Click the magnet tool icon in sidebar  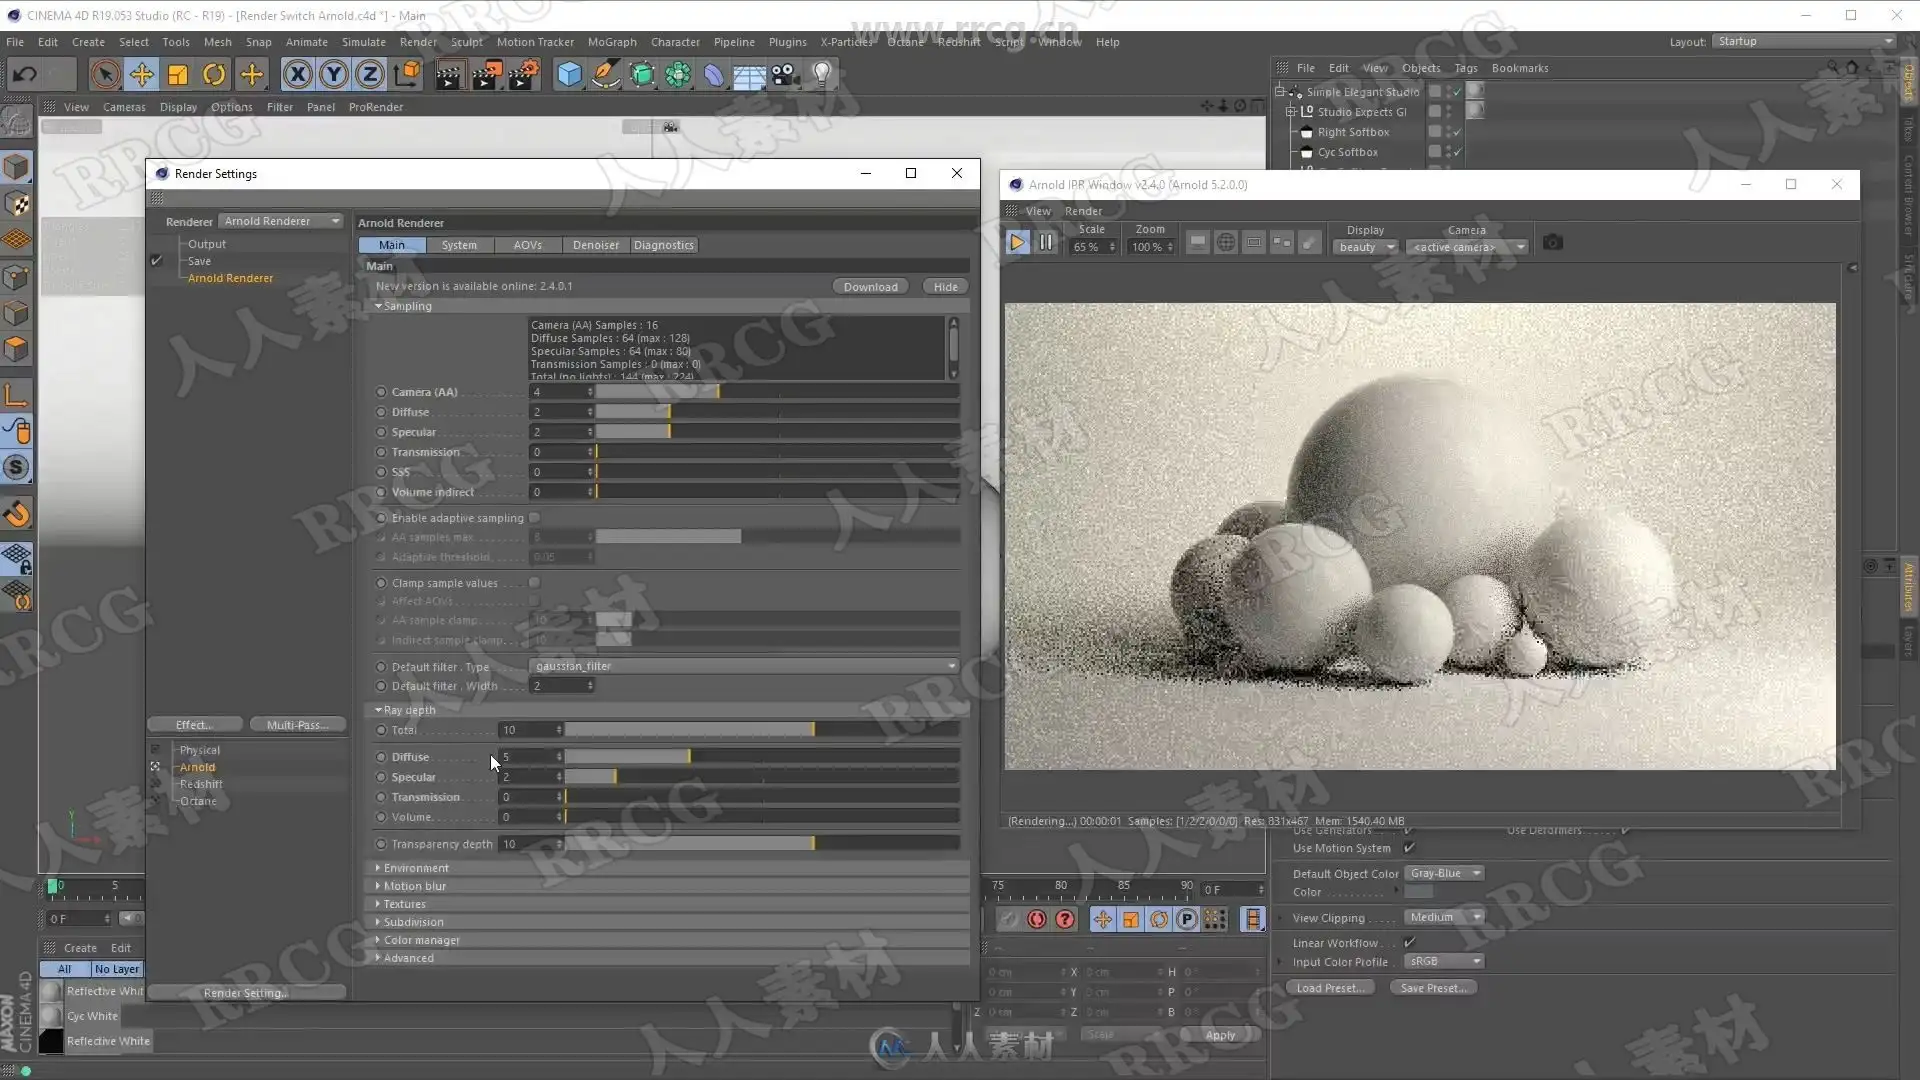(16, 514)
